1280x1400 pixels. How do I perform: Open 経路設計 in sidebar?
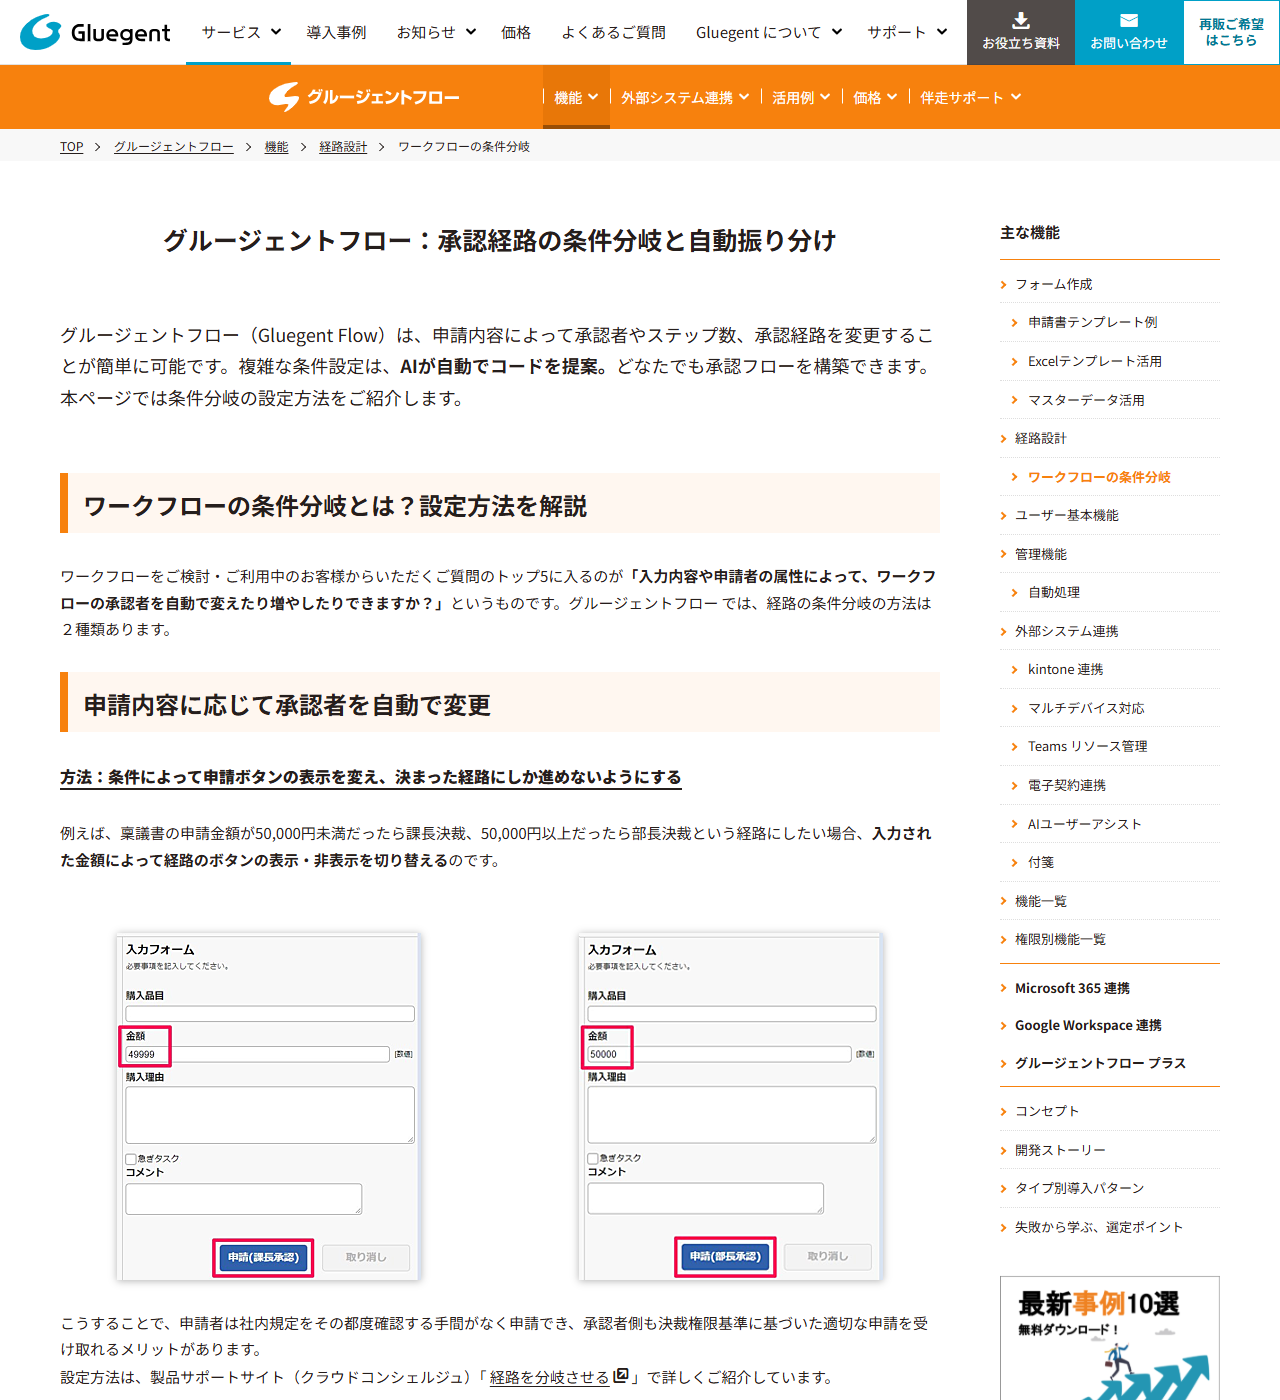(x=1040, y=438)
